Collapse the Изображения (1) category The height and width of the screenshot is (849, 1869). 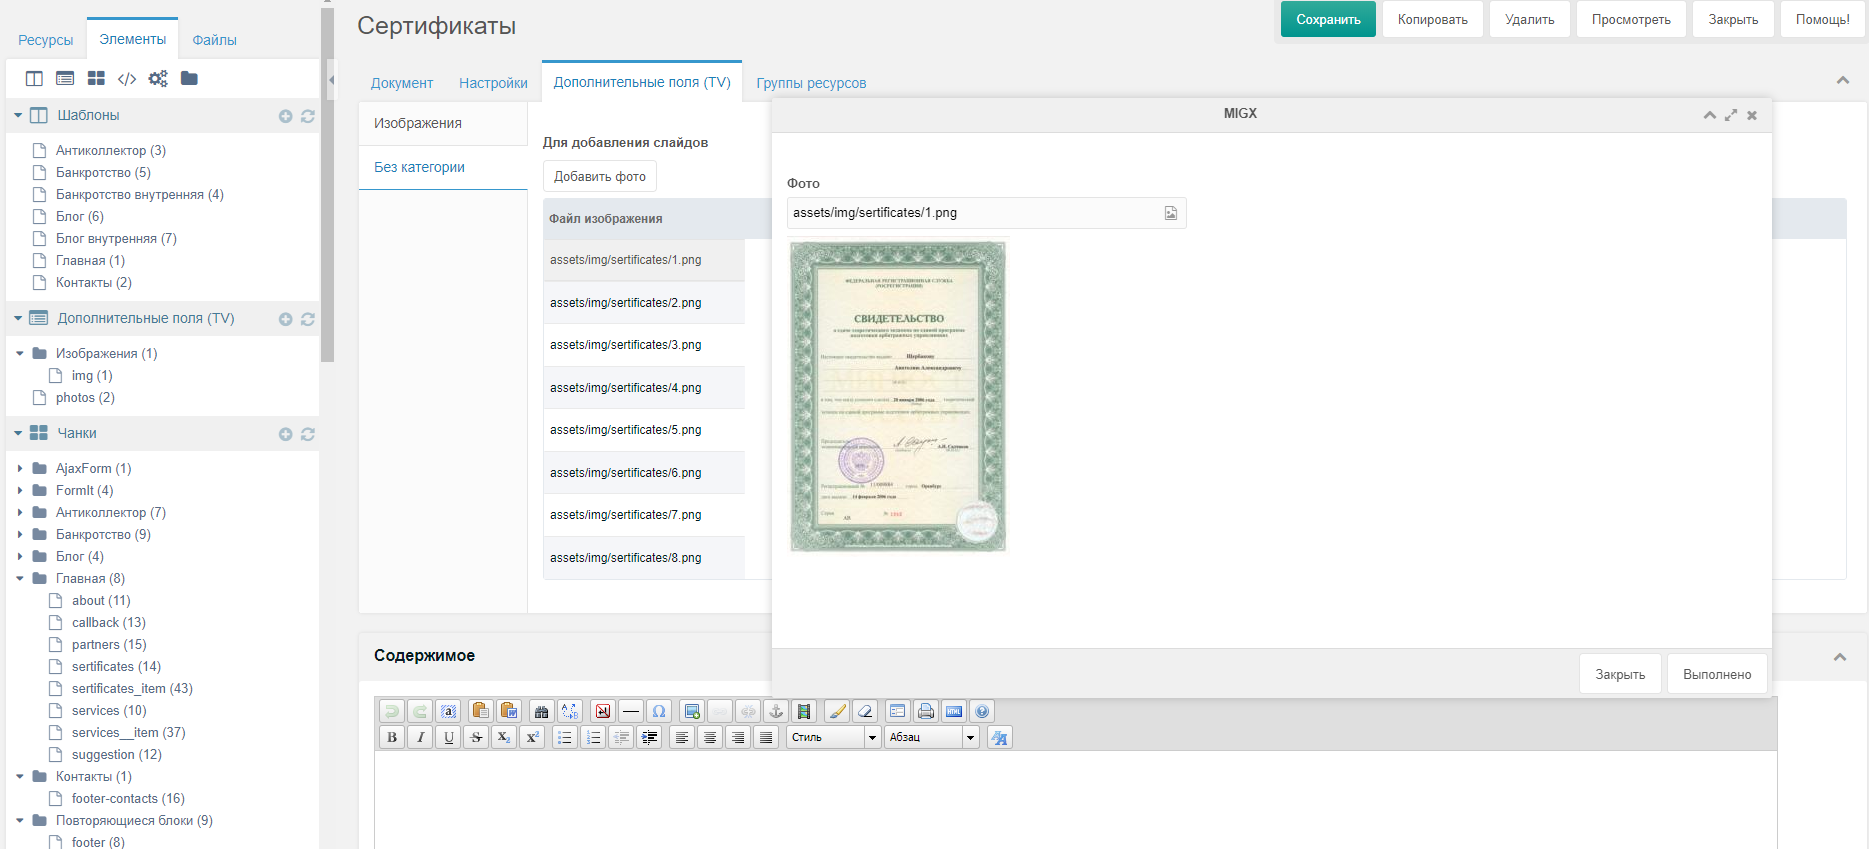click(20, 353)
